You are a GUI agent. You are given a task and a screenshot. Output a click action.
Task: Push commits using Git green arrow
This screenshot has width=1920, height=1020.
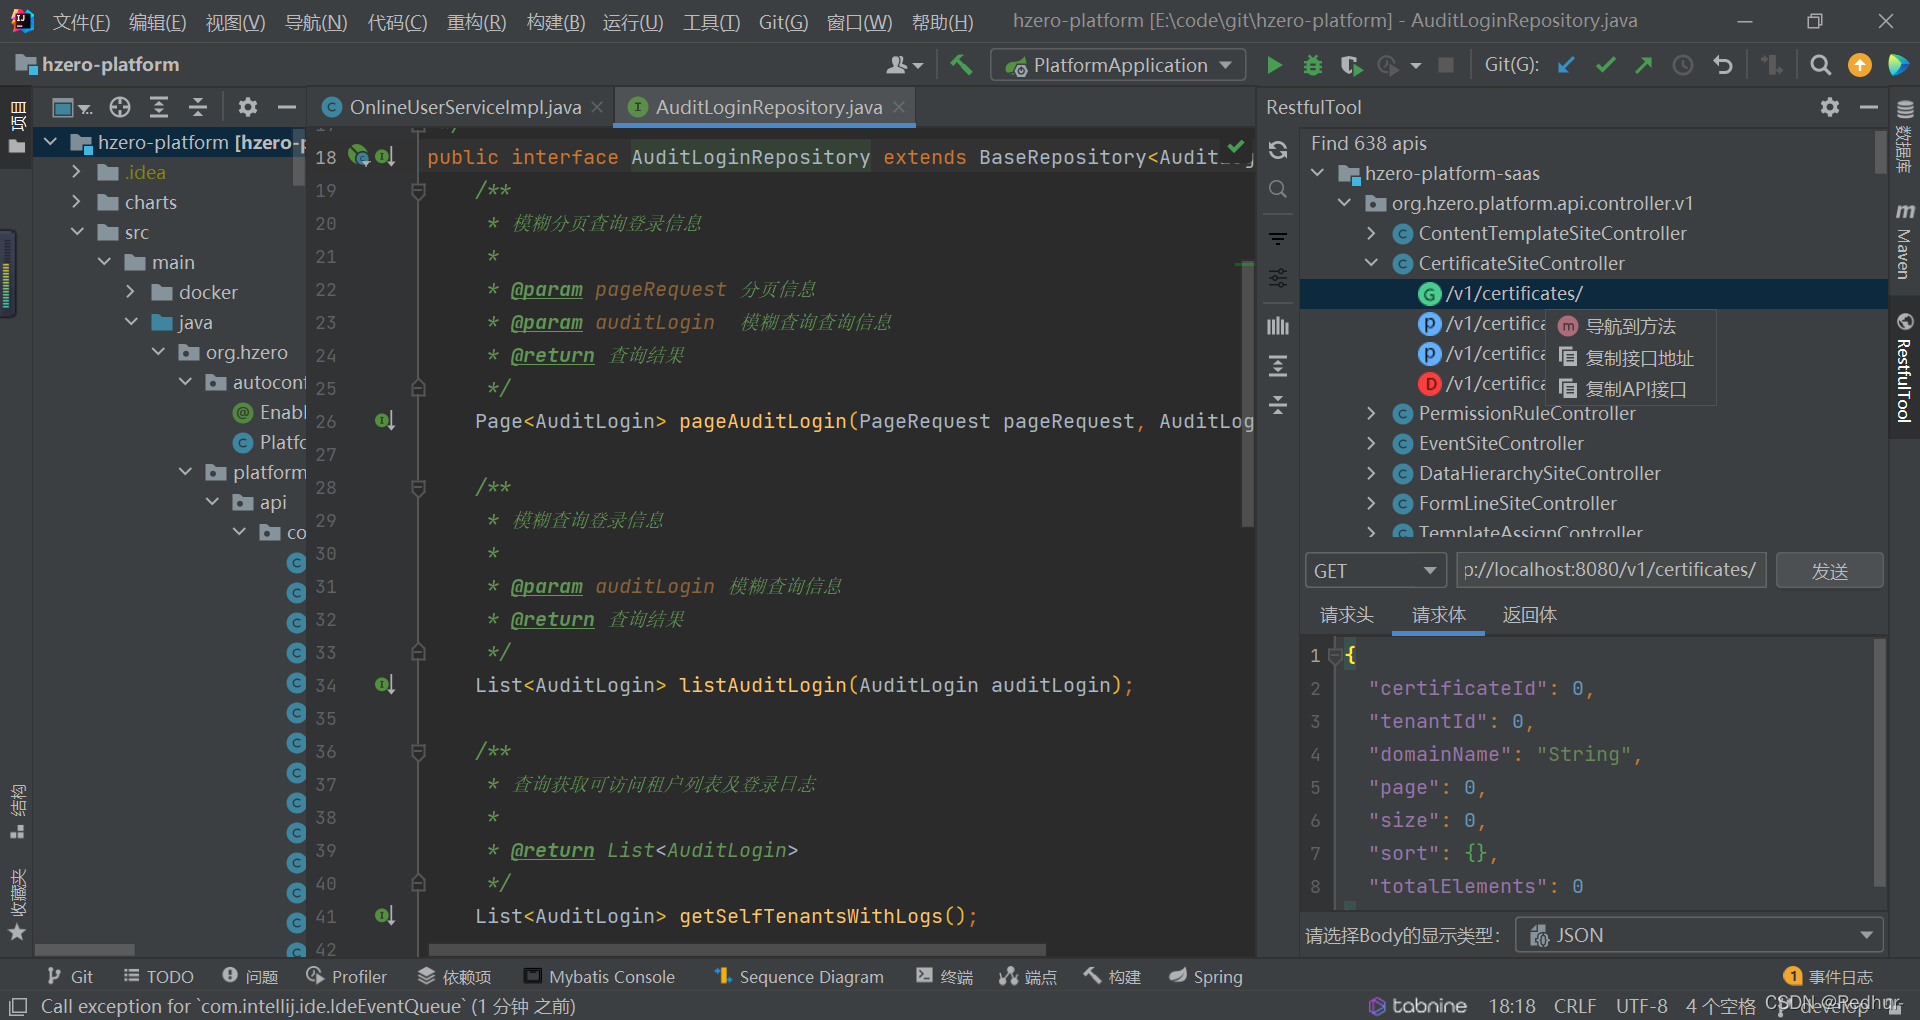pyautogui.click(x=1644, y=65)
